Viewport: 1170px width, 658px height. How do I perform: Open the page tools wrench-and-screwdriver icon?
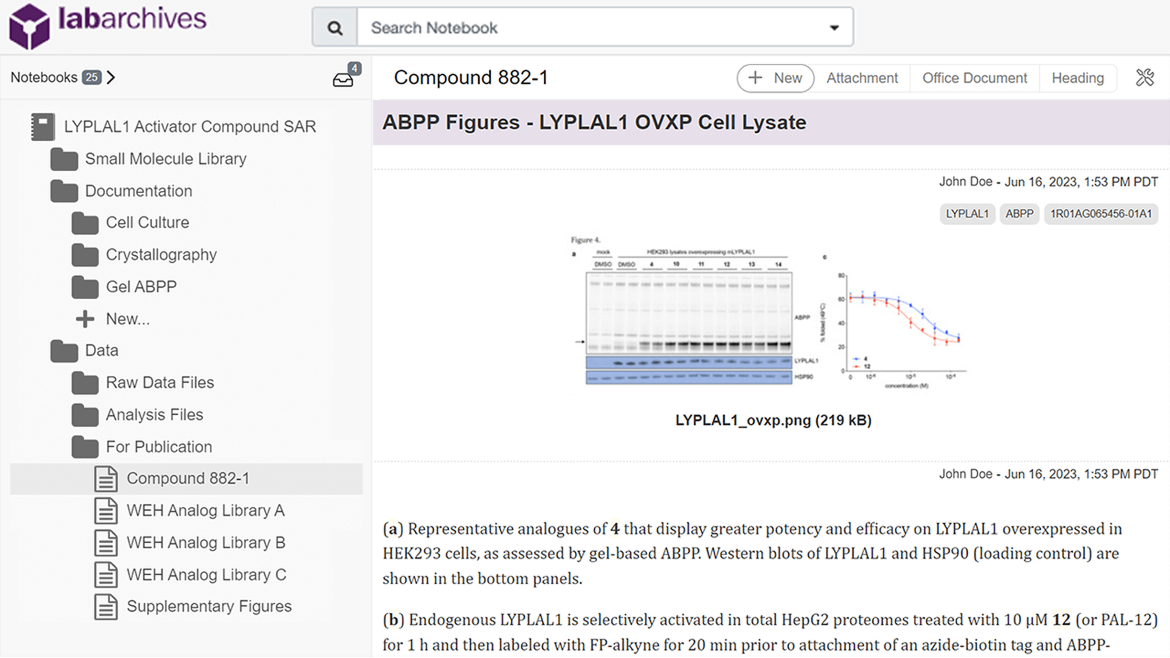1145,77
